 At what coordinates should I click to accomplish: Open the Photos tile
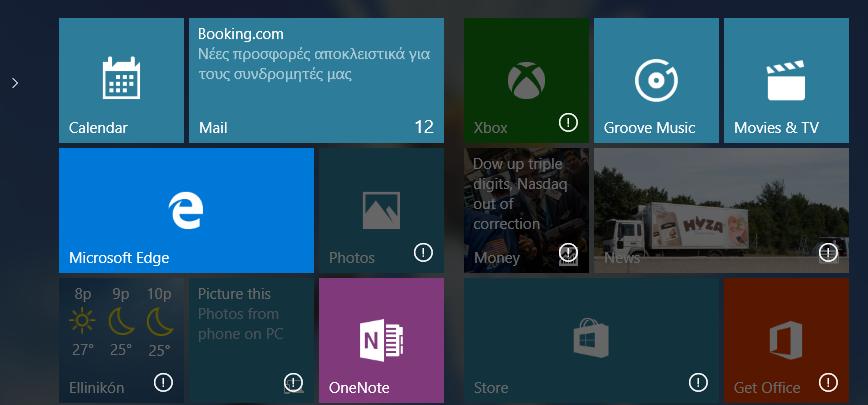click(x=381, y=210)
